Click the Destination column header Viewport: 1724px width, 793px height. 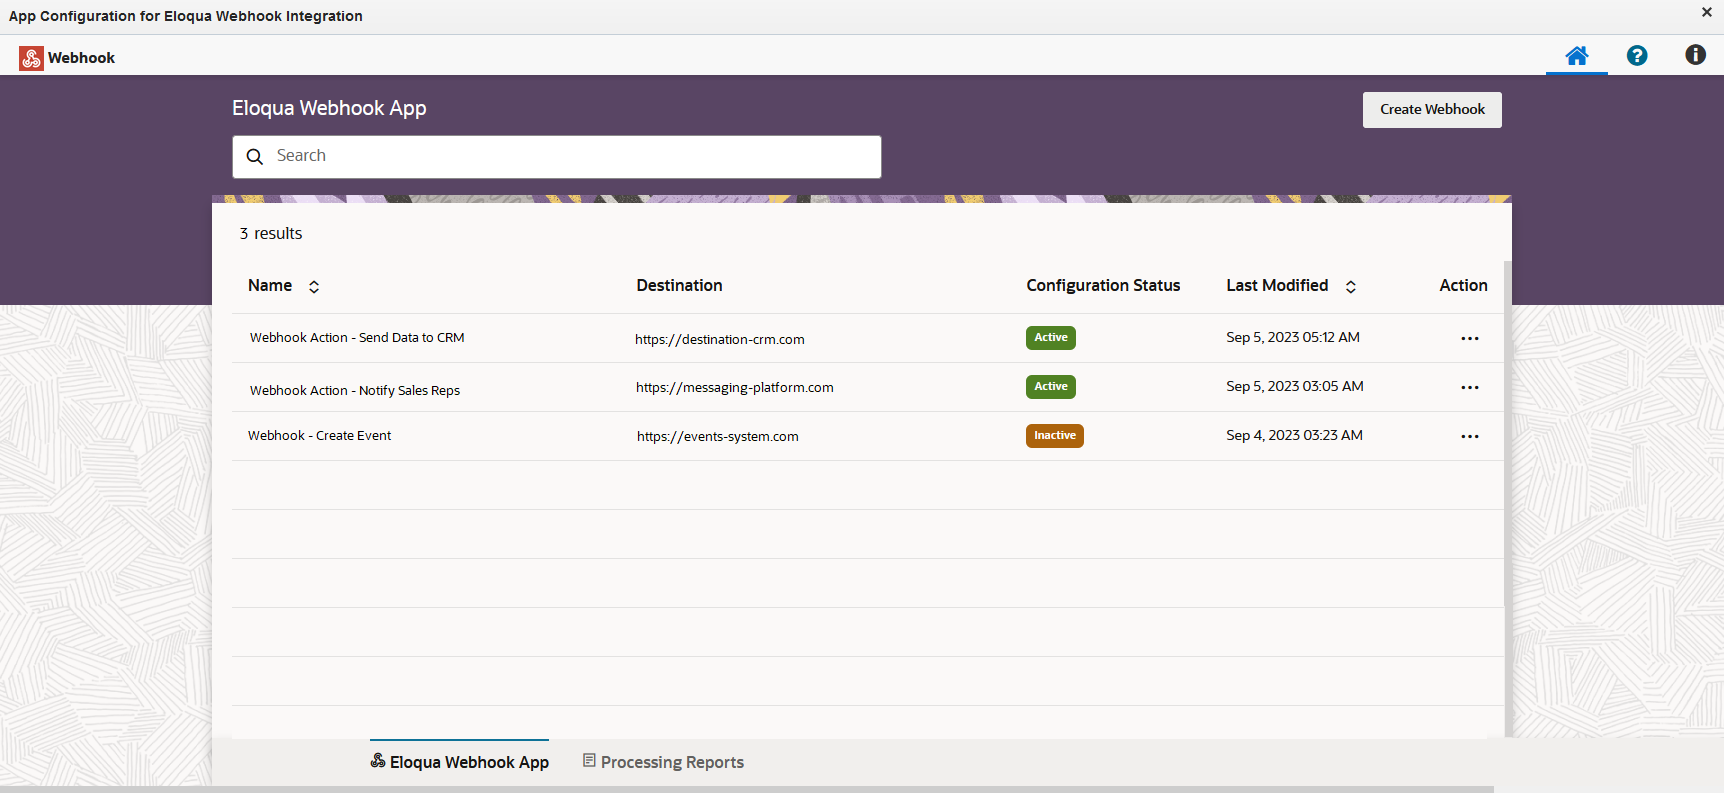(680, 286)
